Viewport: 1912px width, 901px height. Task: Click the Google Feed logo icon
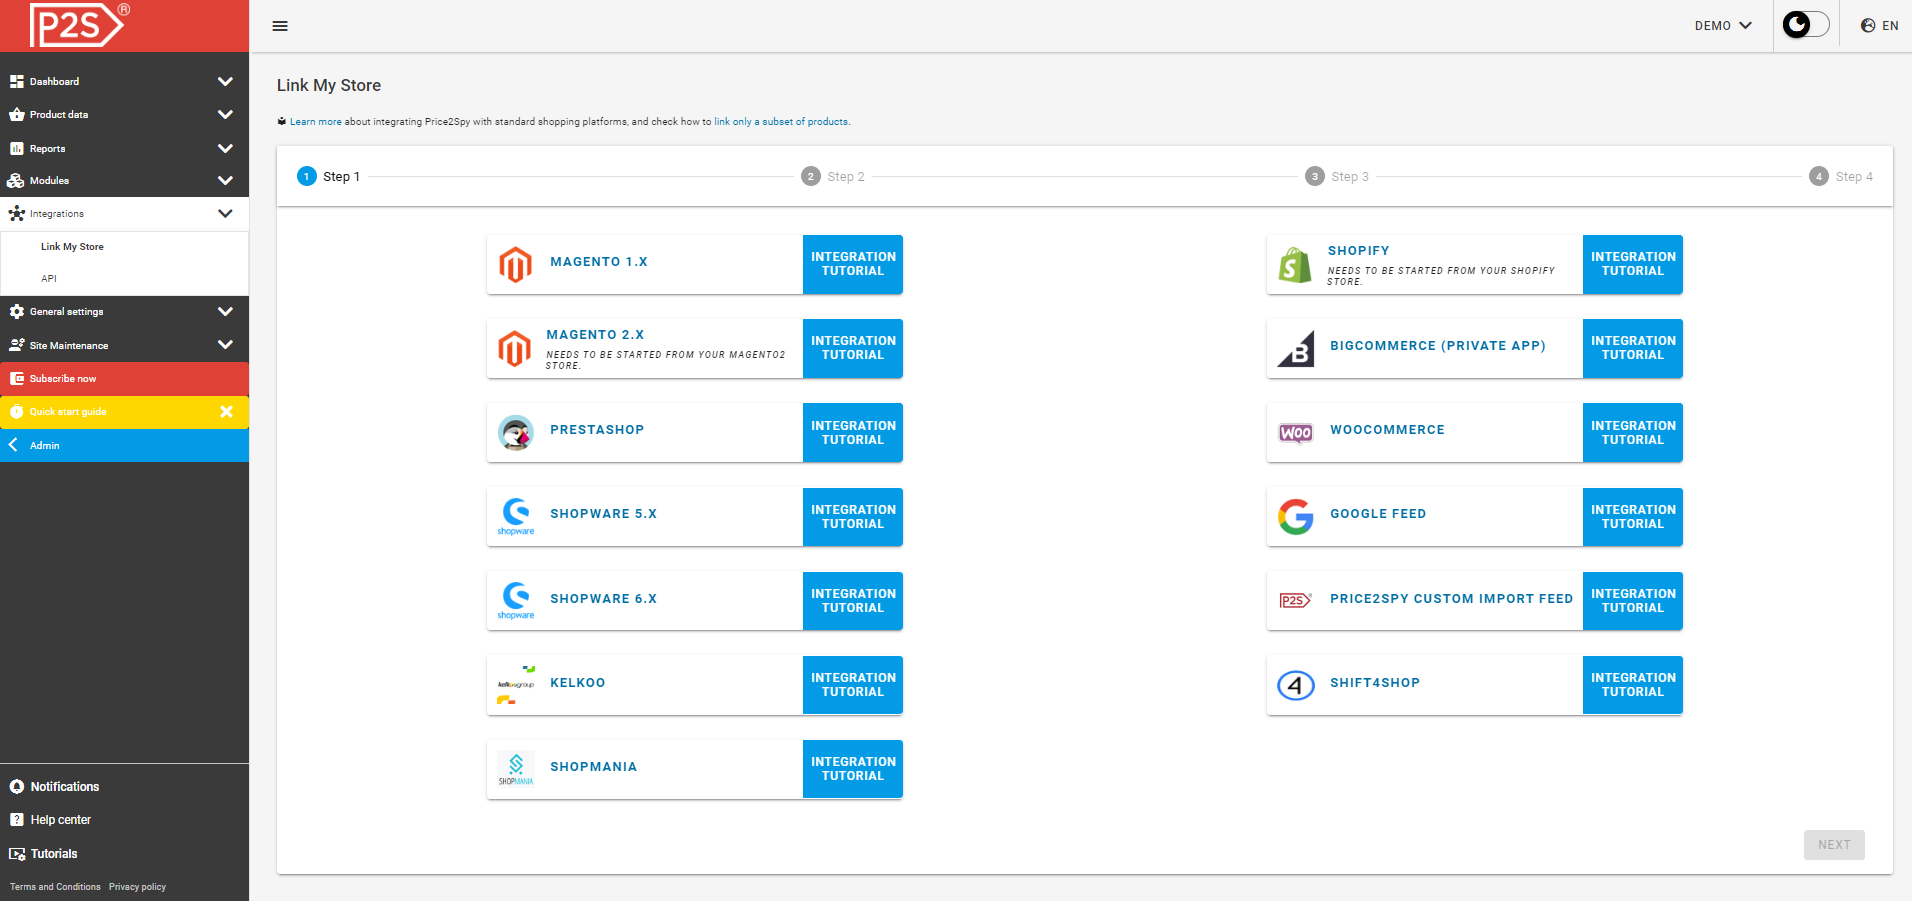1295,516
